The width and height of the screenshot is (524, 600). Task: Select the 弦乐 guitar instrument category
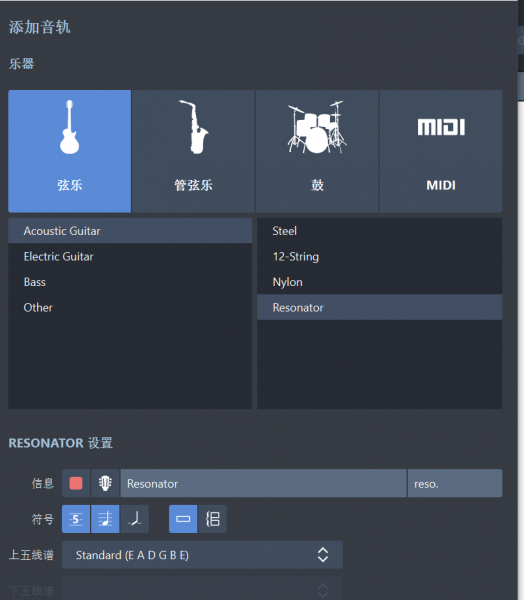point(70,151)
